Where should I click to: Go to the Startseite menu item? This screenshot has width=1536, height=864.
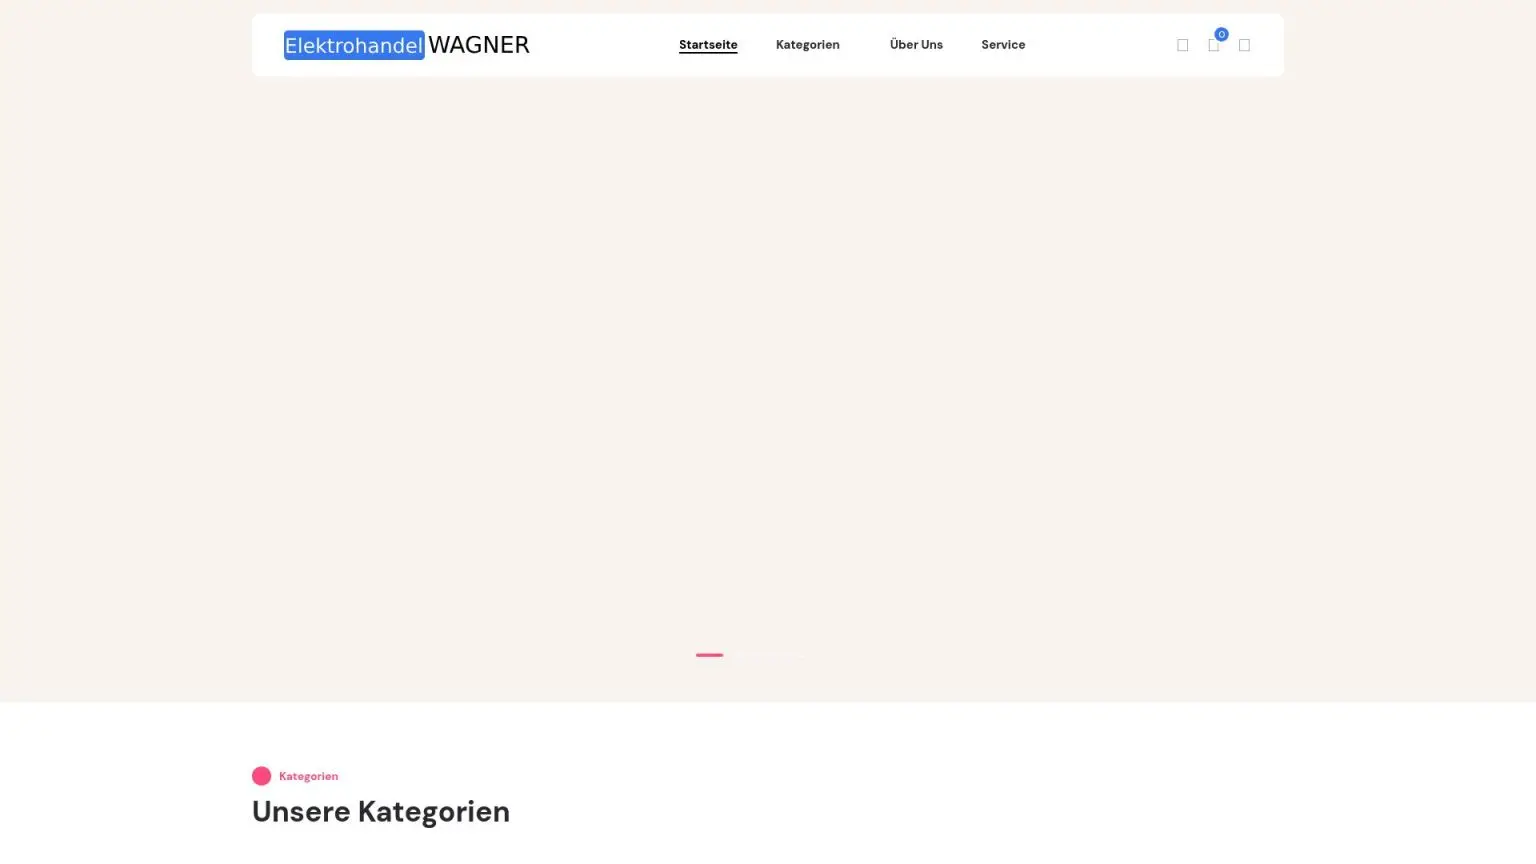(707, 45)
